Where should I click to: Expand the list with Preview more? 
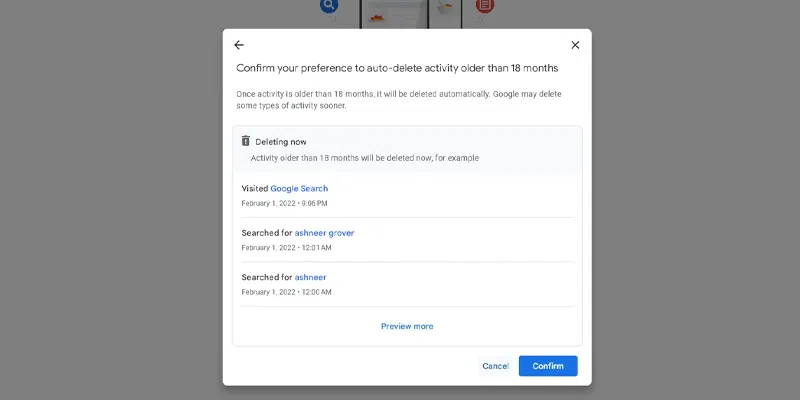[x=407, y=326]
